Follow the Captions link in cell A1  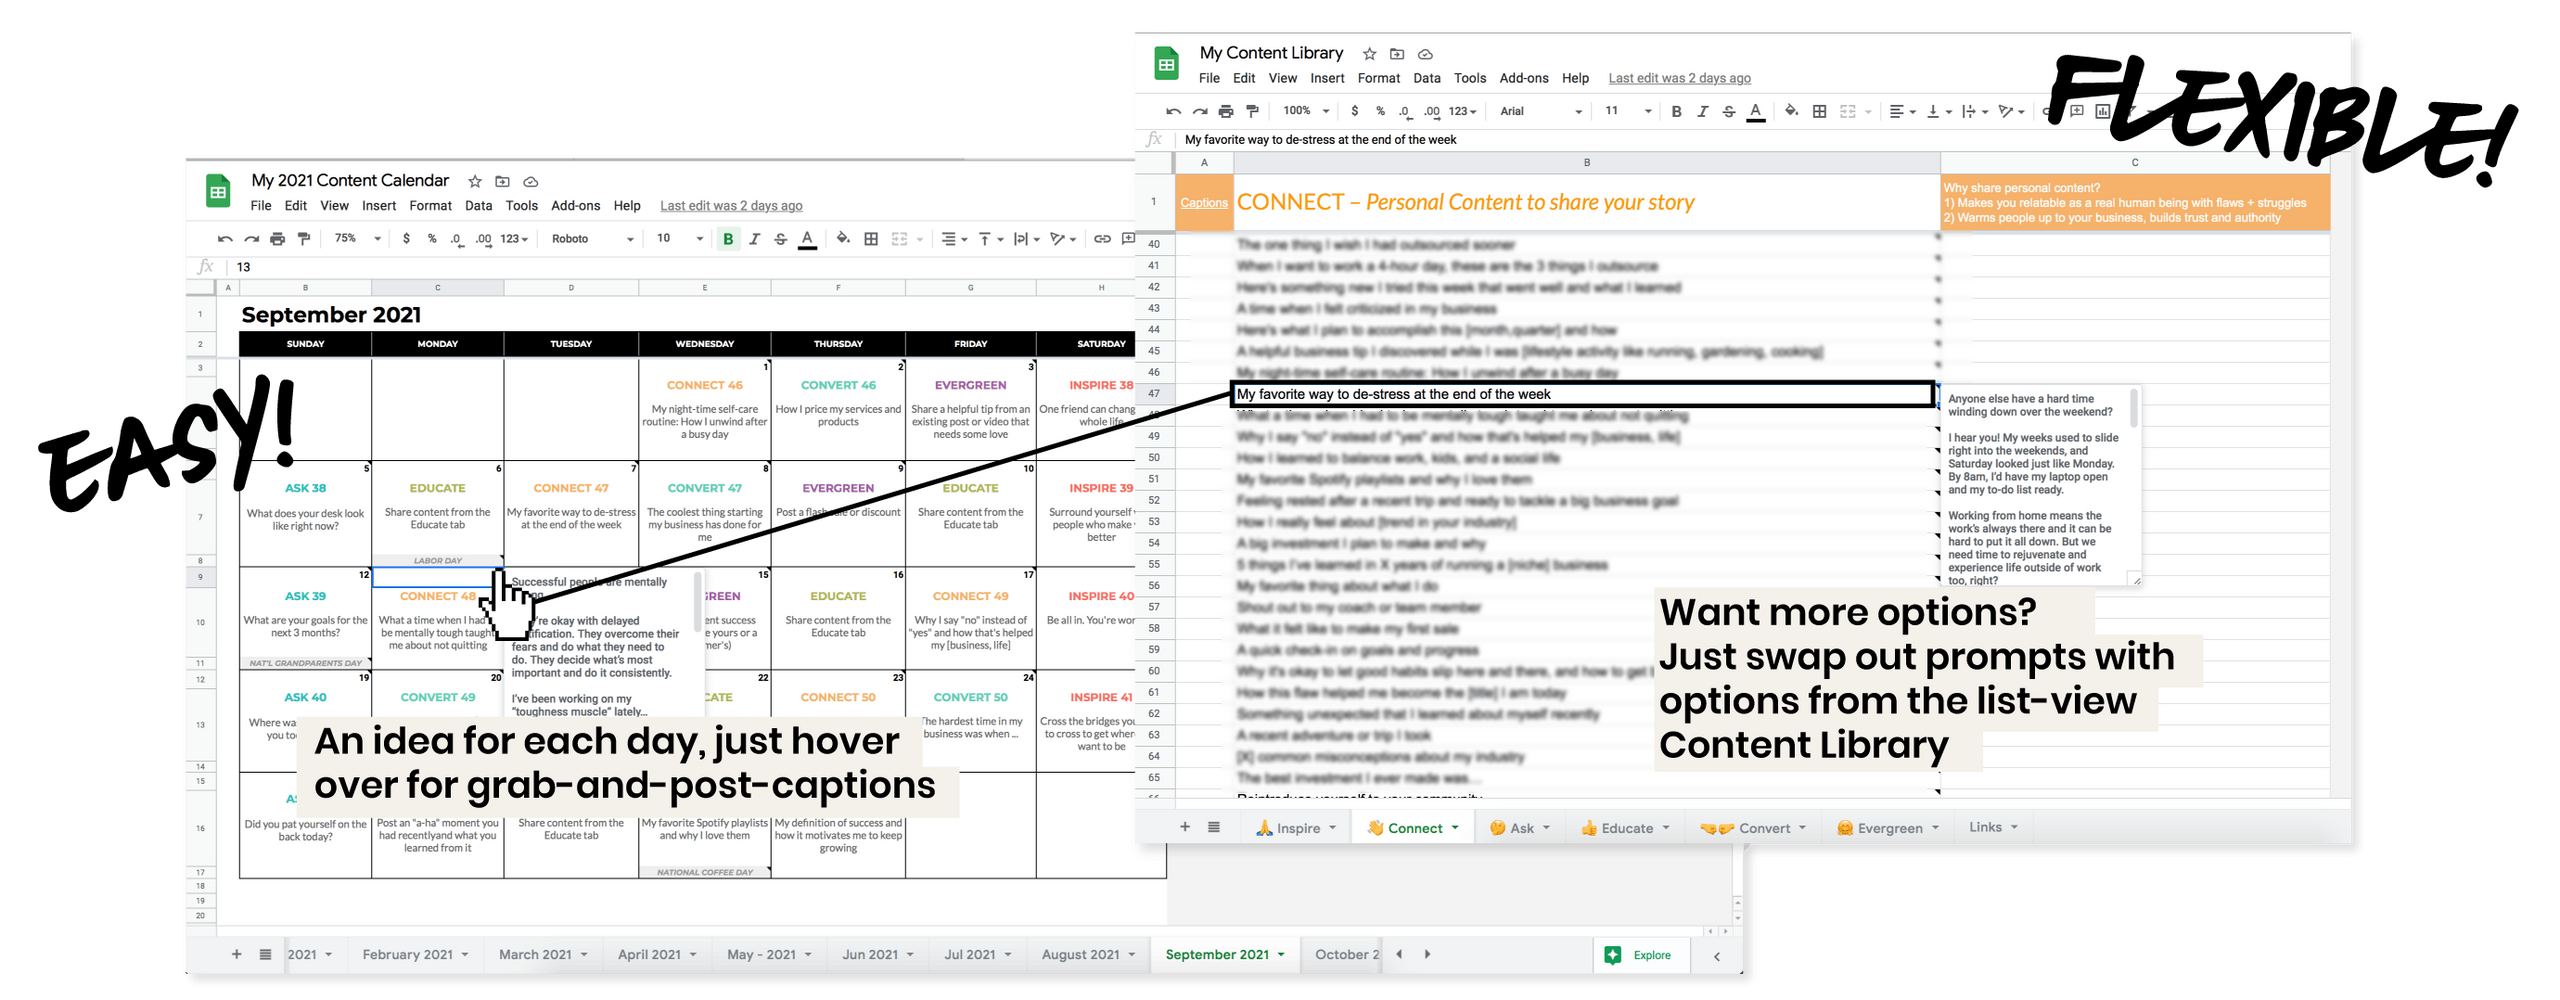1204,203
